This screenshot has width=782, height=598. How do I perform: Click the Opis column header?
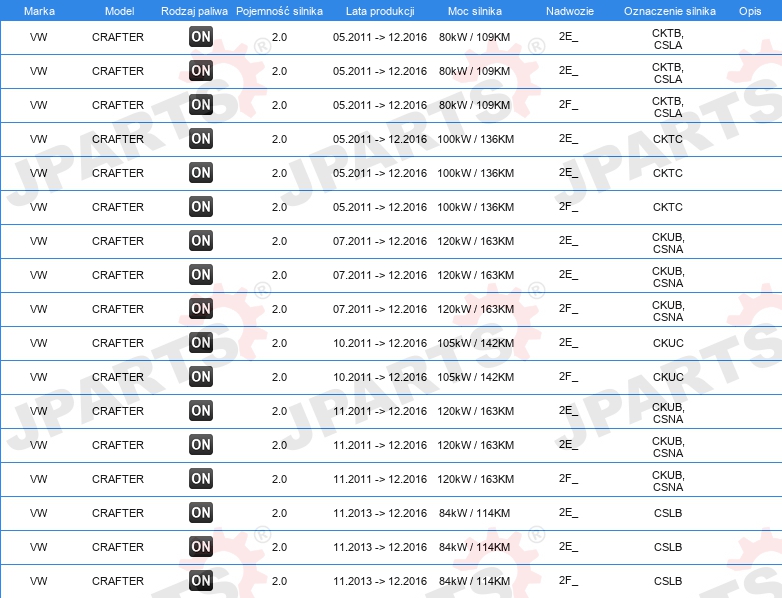click(x=750, y=11)
